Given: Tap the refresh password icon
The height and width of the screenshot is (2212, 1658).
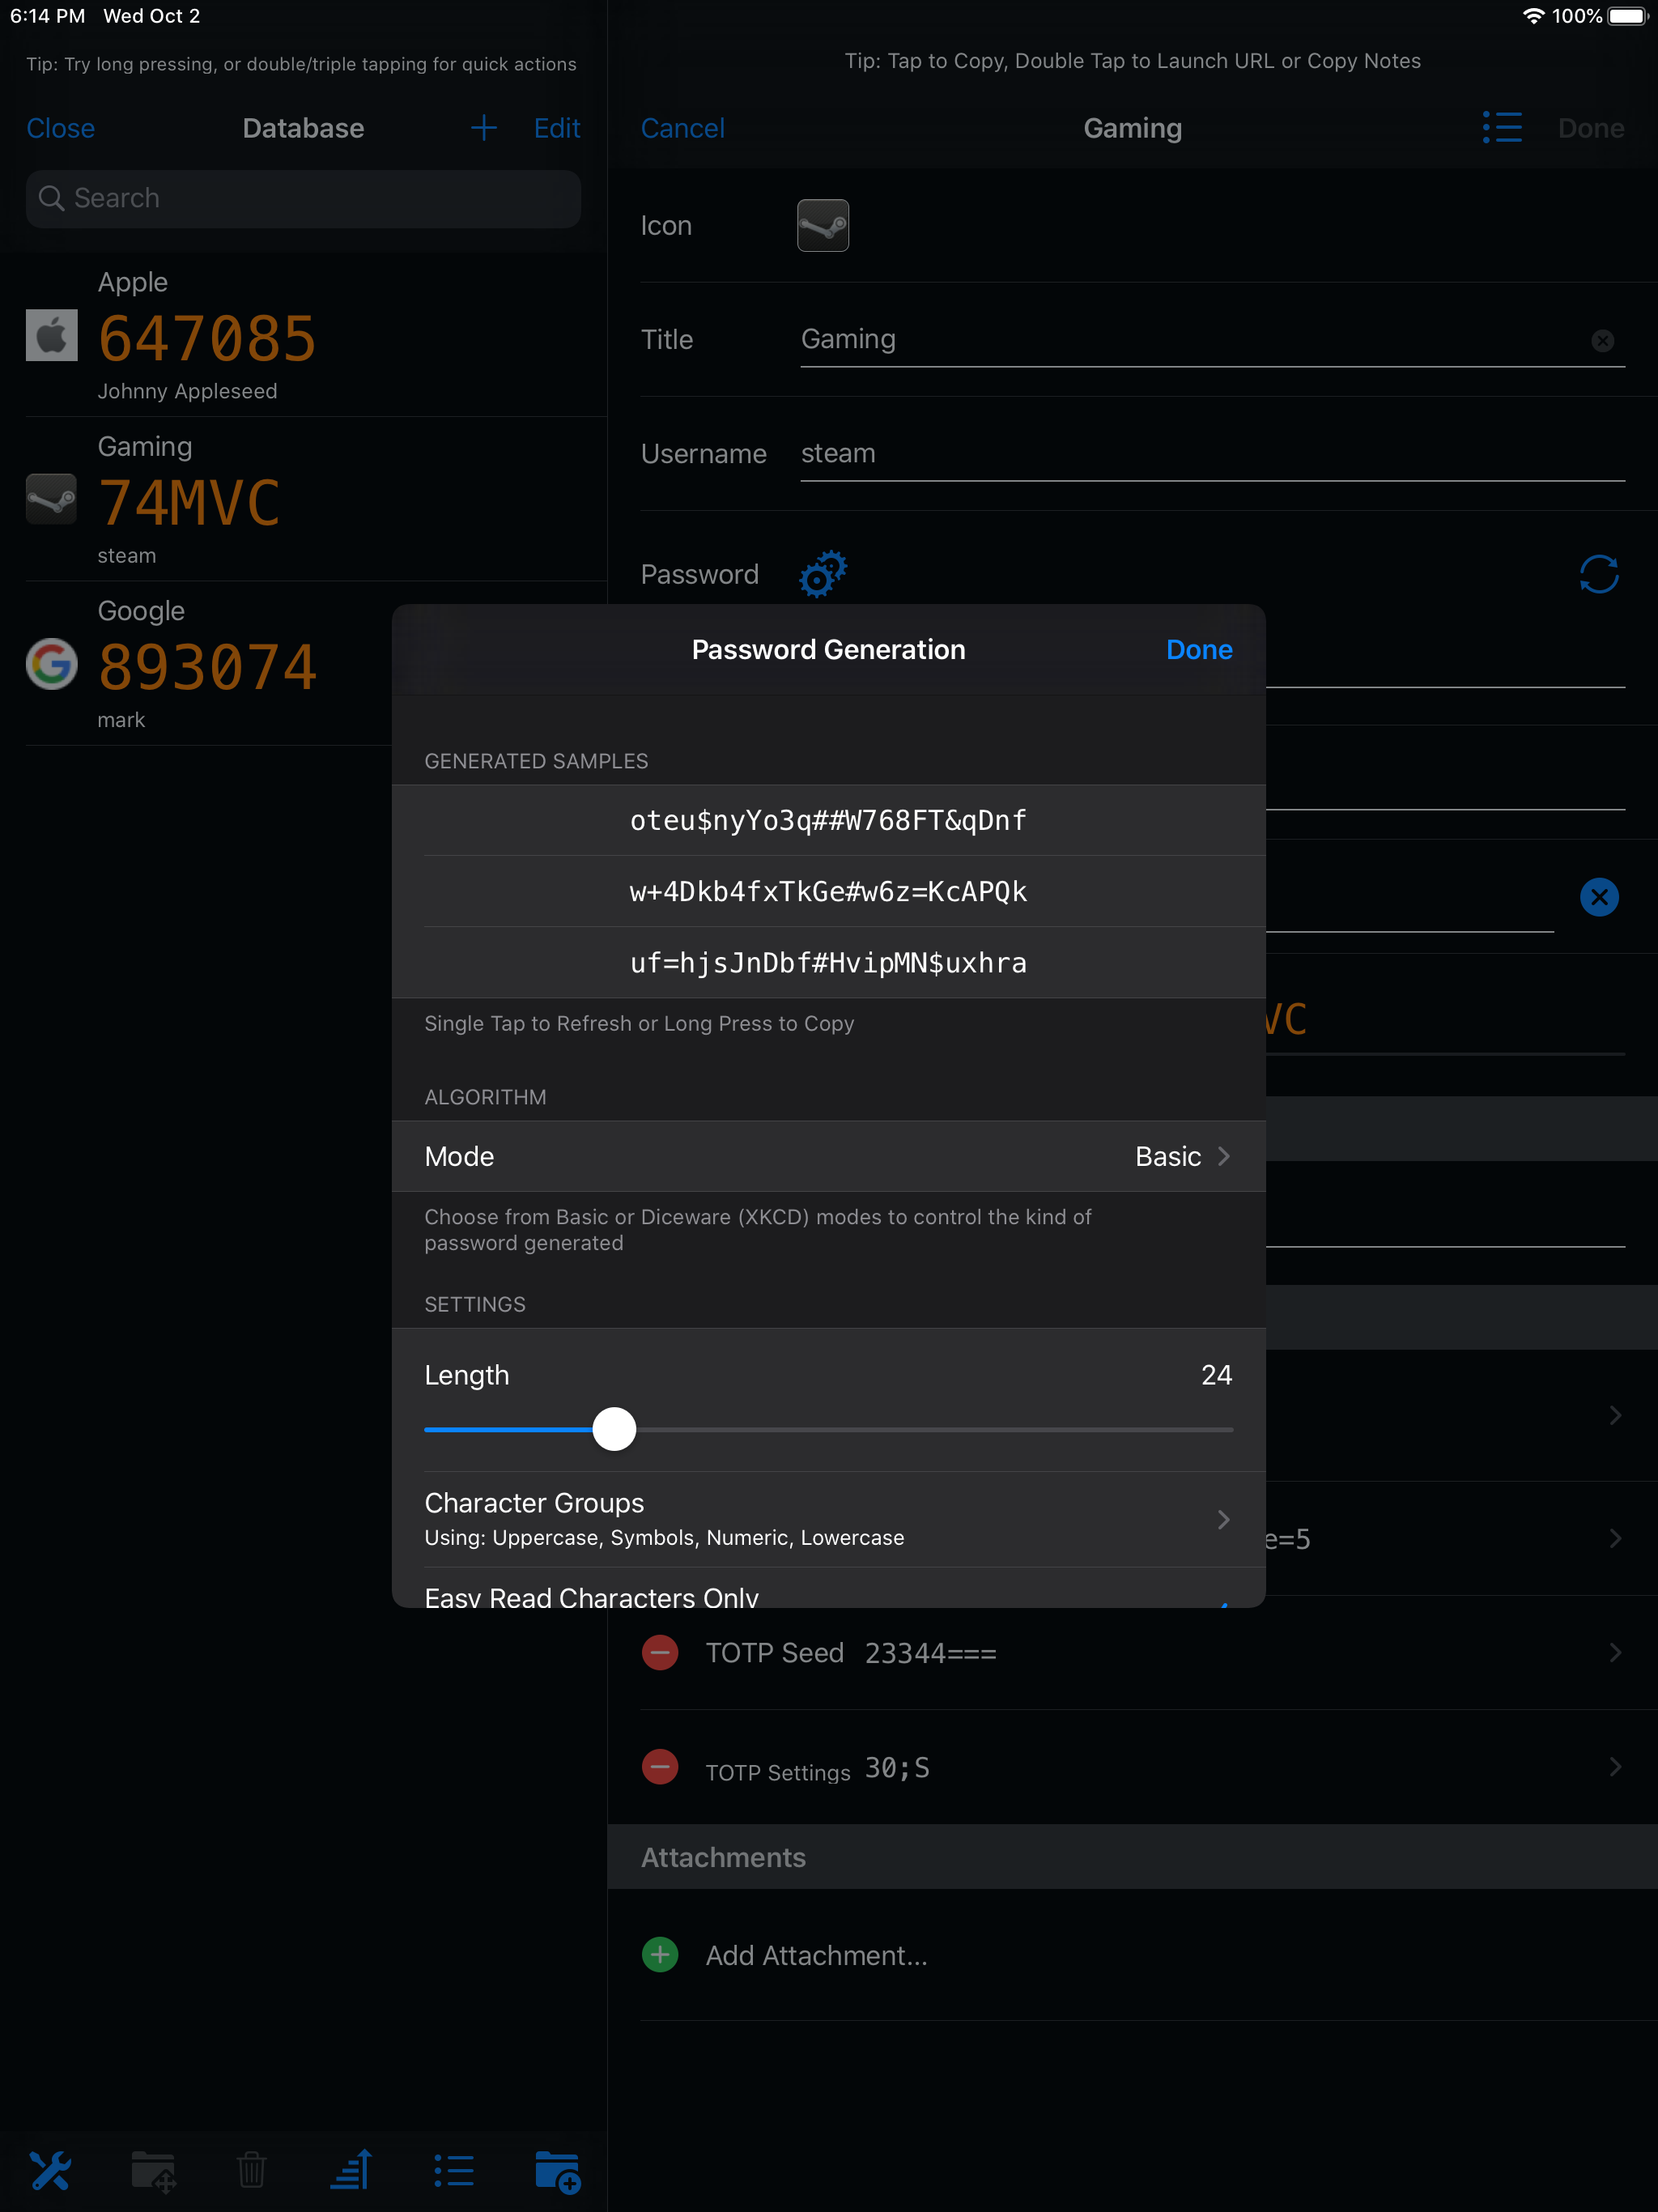Looking at the screenshot, I should pyautogui.click(x=1597, y=574).
